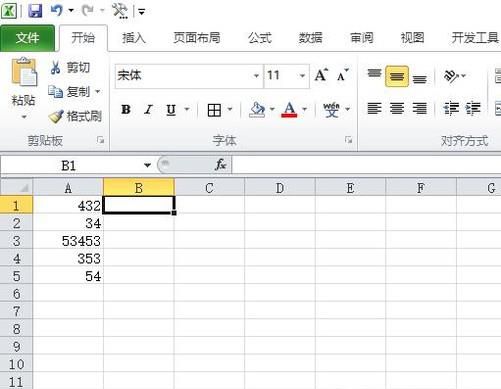
Task: Click the tools icon in quick access toolbar
Action: 119,11
